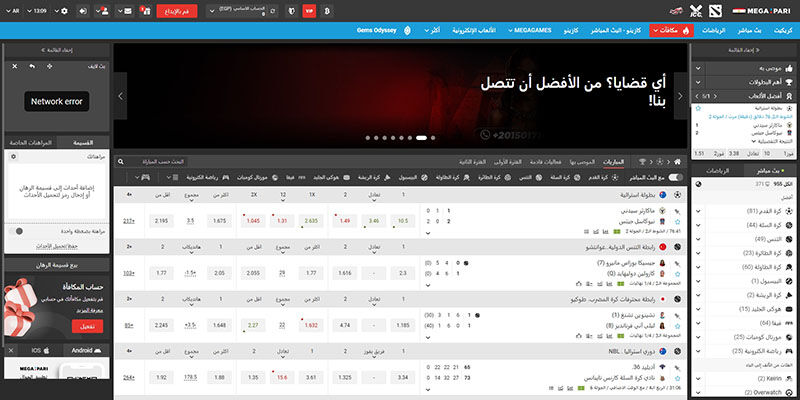800x400 pixels.
Task: Filter by football (كرة القدم) icon in sport bar
Action: click(x=614, y=178)
